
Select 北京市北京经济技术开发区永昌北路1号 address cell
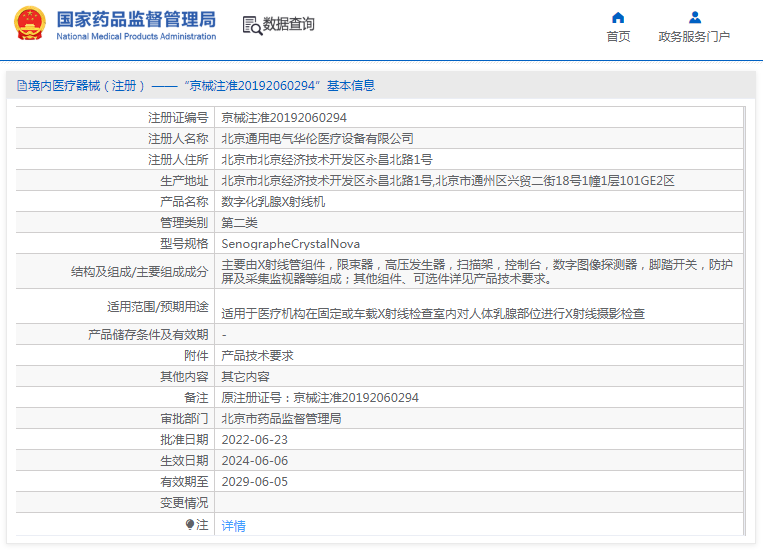pyautogui.click(x=327, y=160)
